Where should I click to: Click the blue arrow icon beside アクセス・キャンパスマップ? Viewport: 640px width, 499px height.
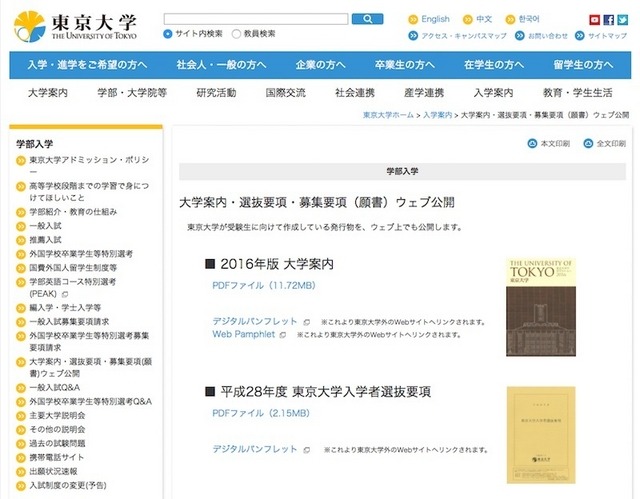tap(413, 36)
